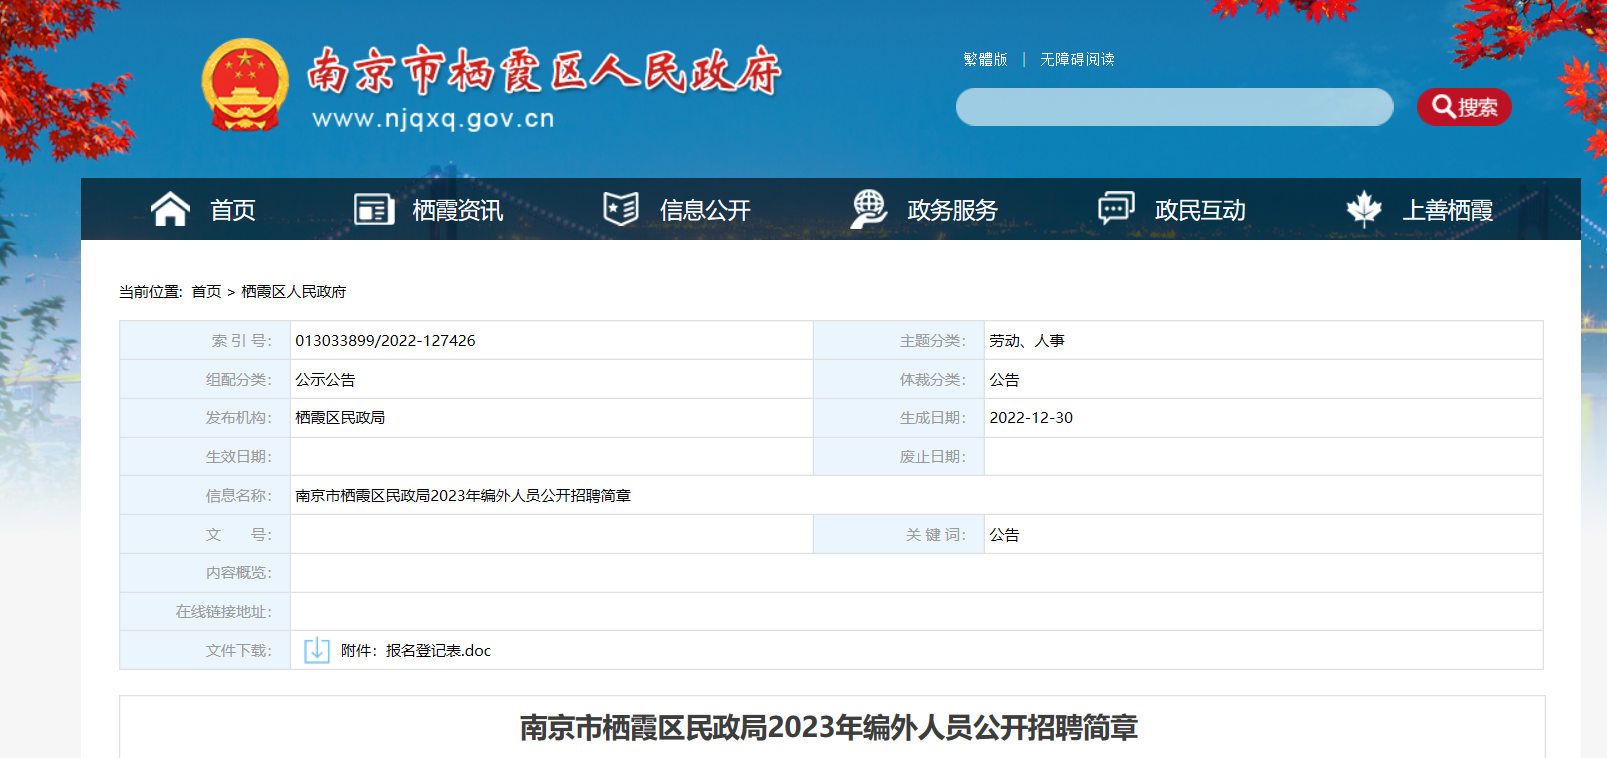This screenshot has width=1607, height=758.
Task: Click the maple leaf icon beside 上善栖霞
Action: [x=1363, y=209]
